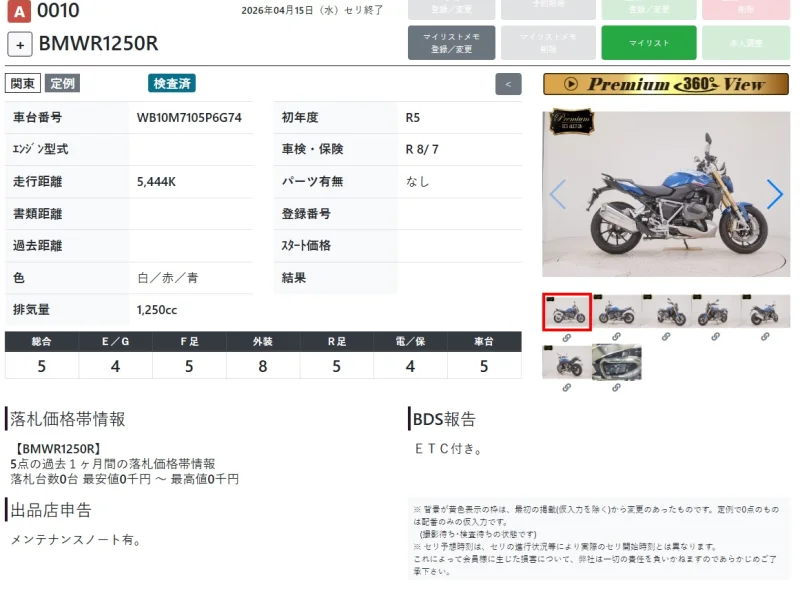Click the grey 定例 tag

pos(62,83)
